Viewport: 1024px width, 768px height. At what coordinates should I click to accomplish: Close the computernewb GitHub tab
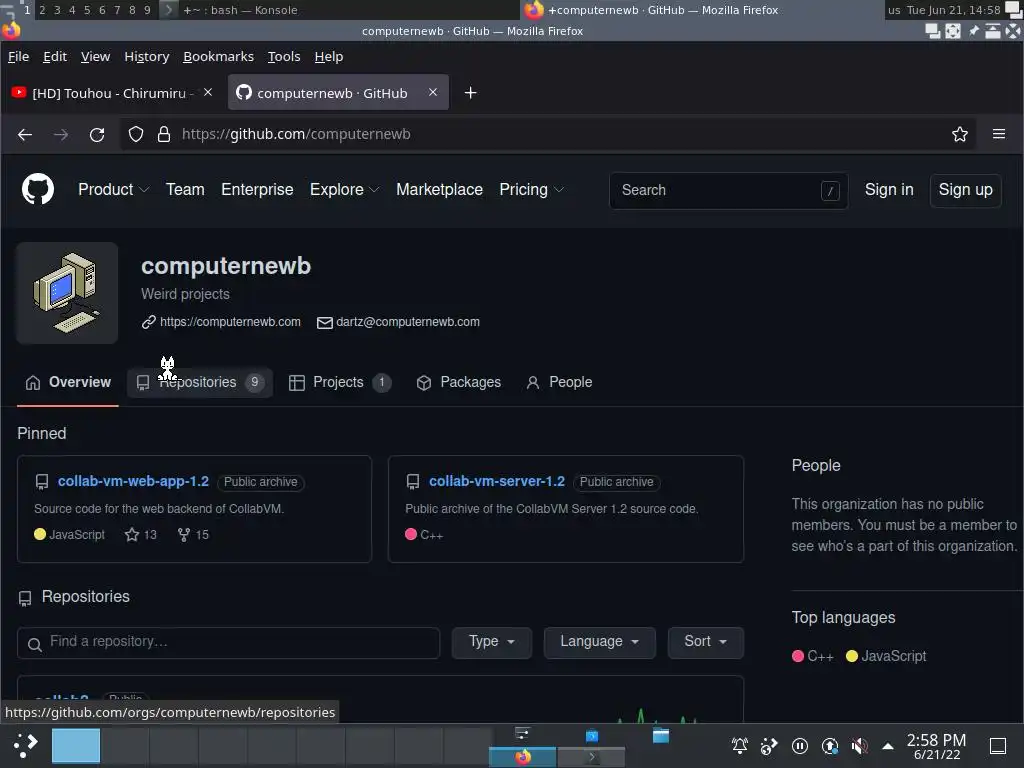coord(432,93)
